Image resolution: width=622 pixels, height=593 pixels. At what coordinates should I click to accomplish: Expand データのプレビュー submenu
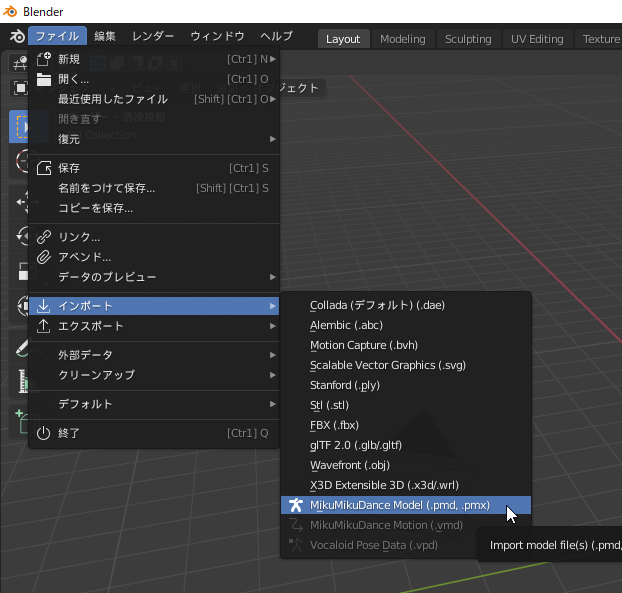pos(154,277)
